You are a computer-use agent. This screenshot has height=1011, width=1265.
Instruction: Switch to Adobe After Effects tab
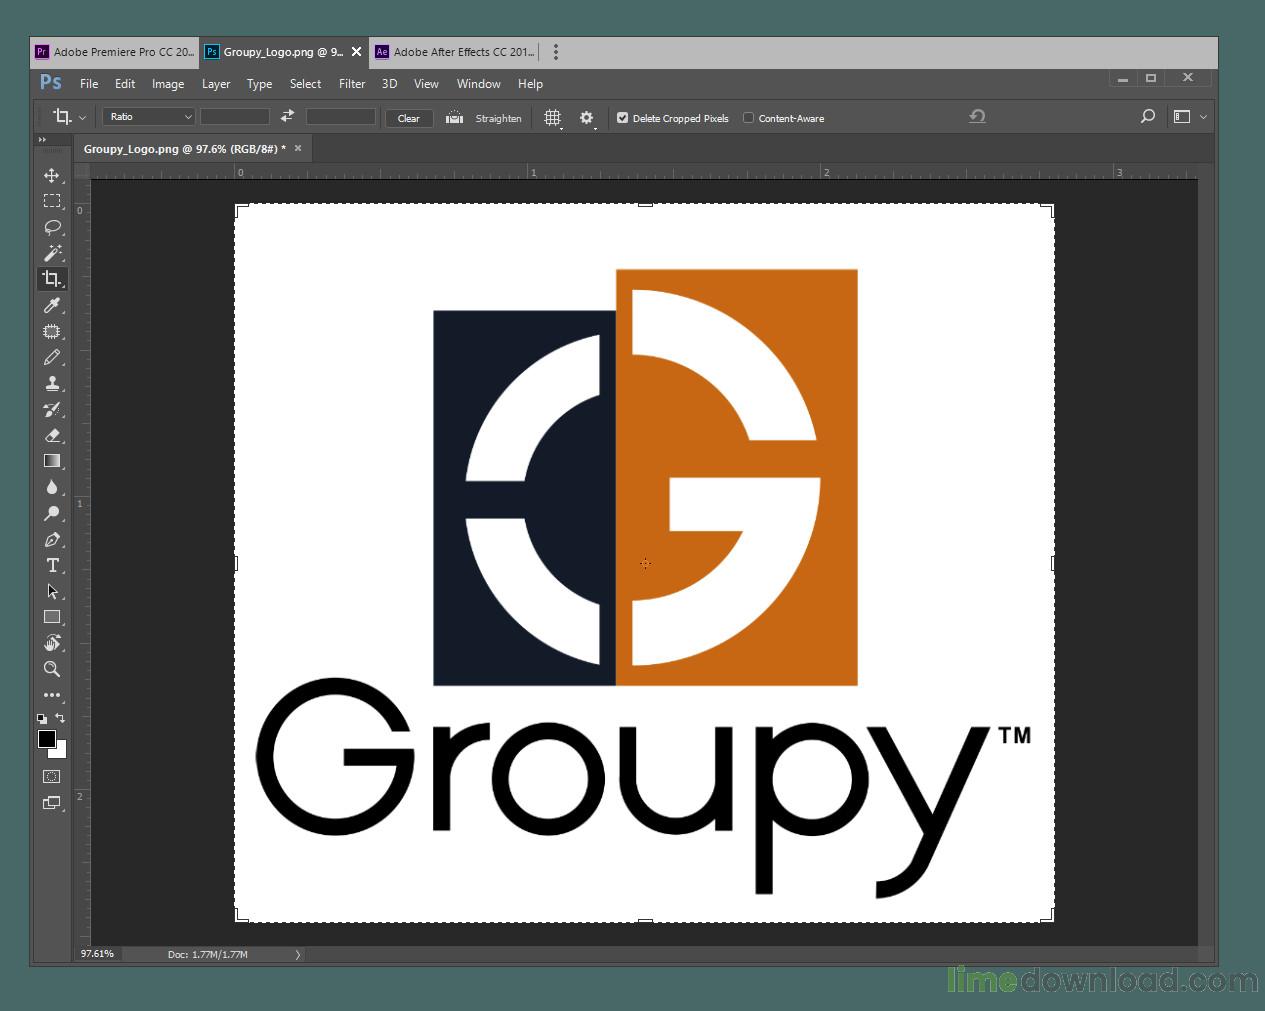[455, 52]
